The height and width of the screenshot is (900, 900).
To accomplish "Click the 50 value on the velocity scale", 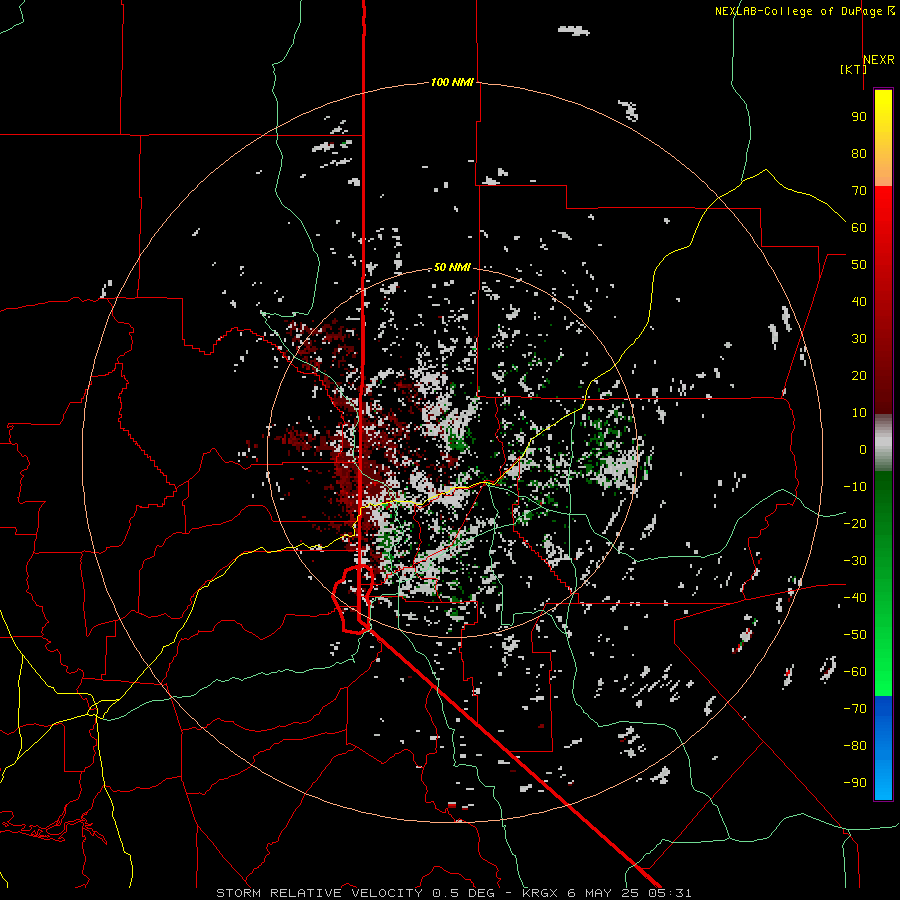I will [x=859, y=265].
